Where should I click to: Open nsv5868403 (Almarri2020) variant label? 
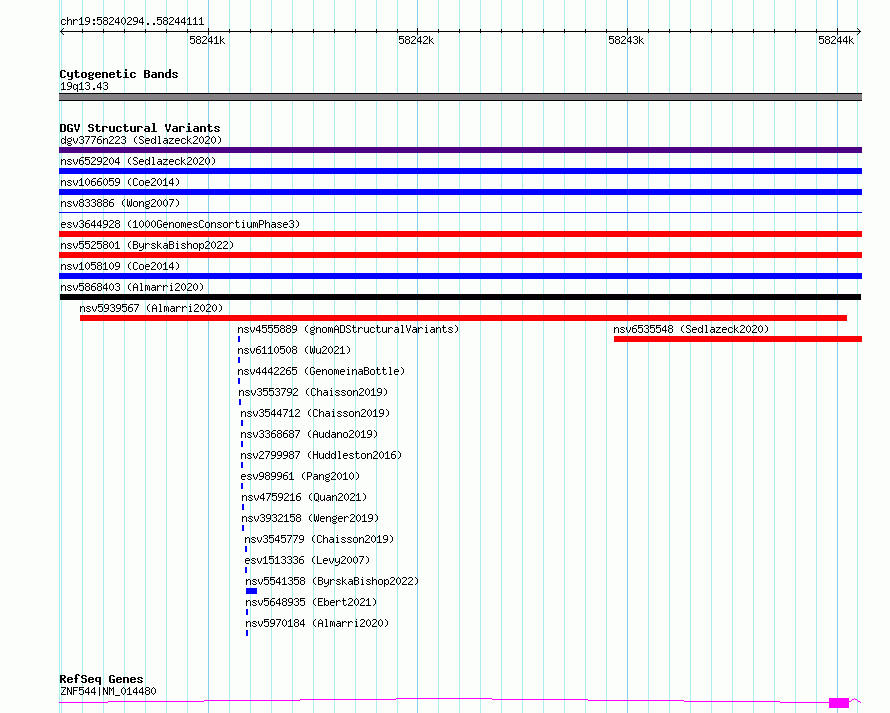132,287
